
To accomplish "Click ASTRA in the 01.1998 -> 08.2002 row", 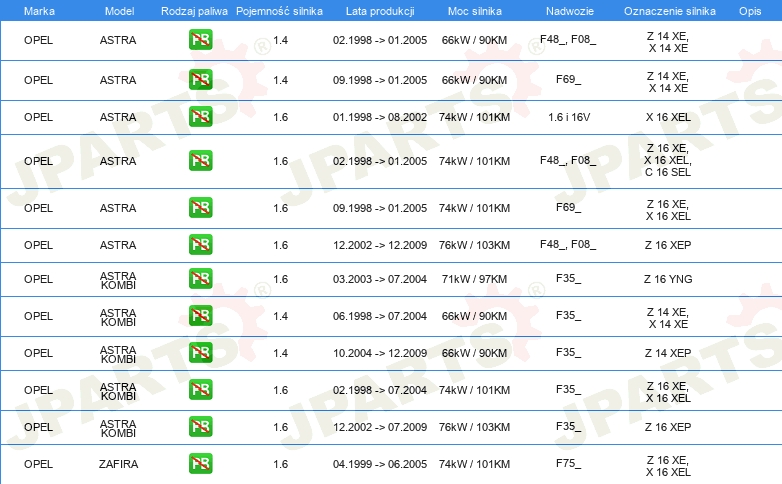I will click(x=118, y=117).
